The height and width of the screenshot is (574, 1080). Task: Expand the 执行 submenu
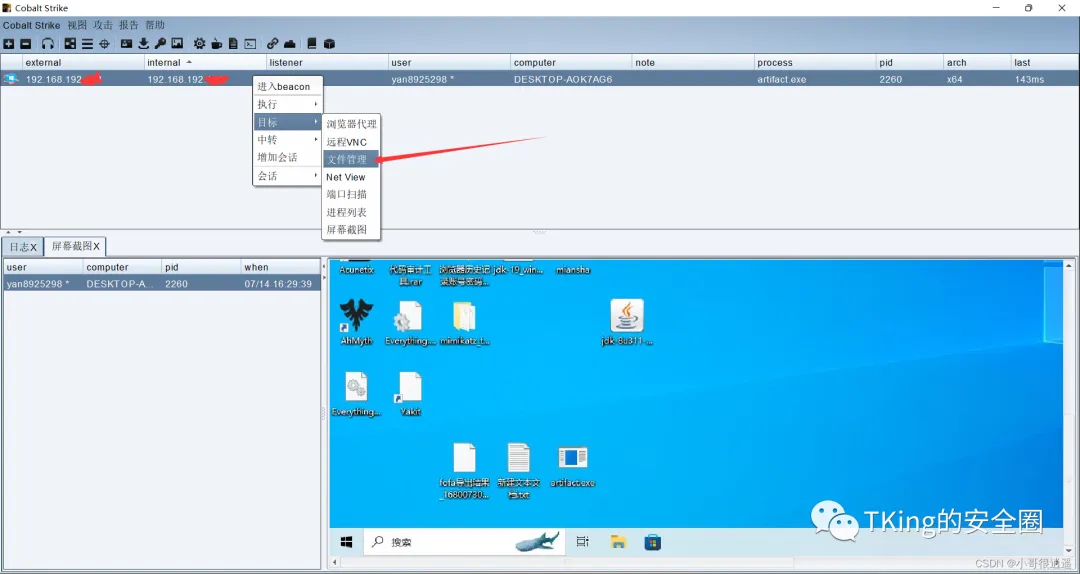[x=288, y=104]
